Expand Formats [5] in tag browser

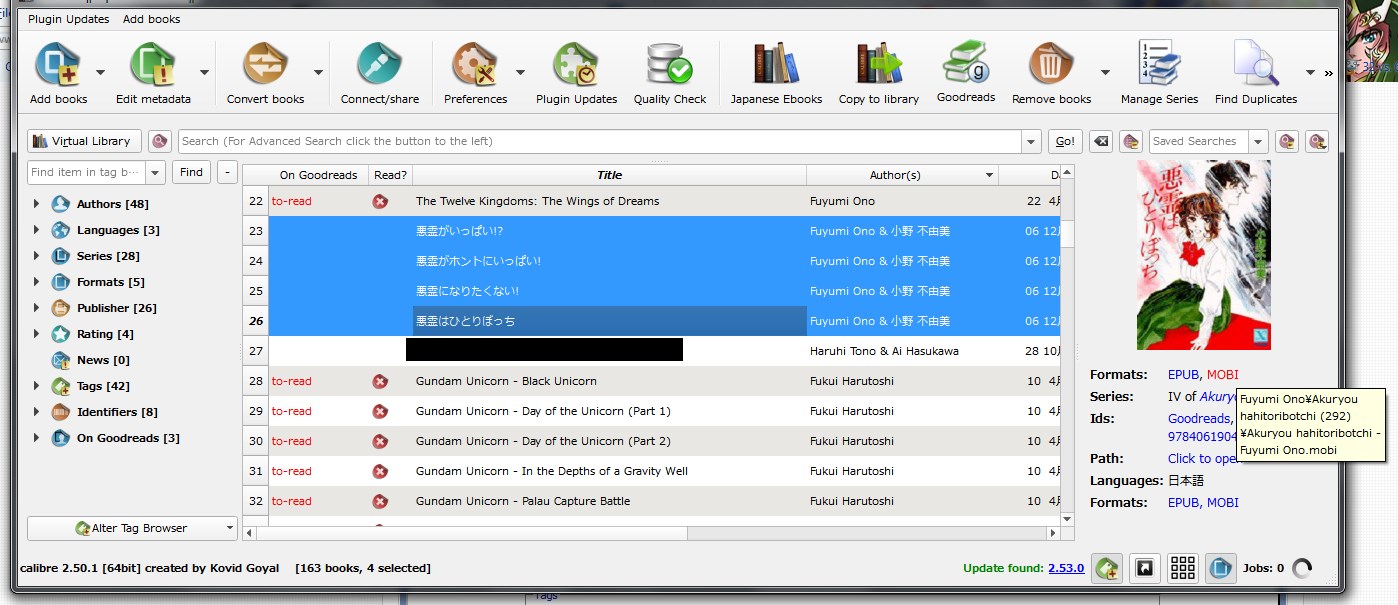coord(36,282)
